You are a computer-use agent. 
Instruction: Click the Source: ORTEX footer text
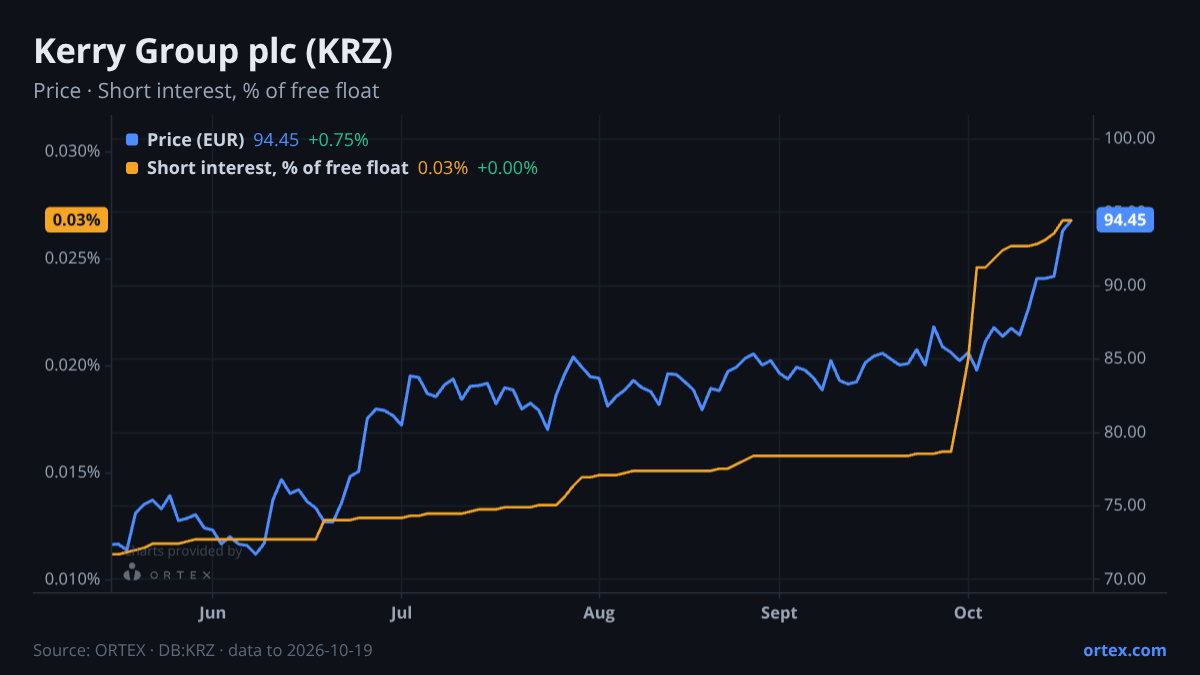coord(204,650)
